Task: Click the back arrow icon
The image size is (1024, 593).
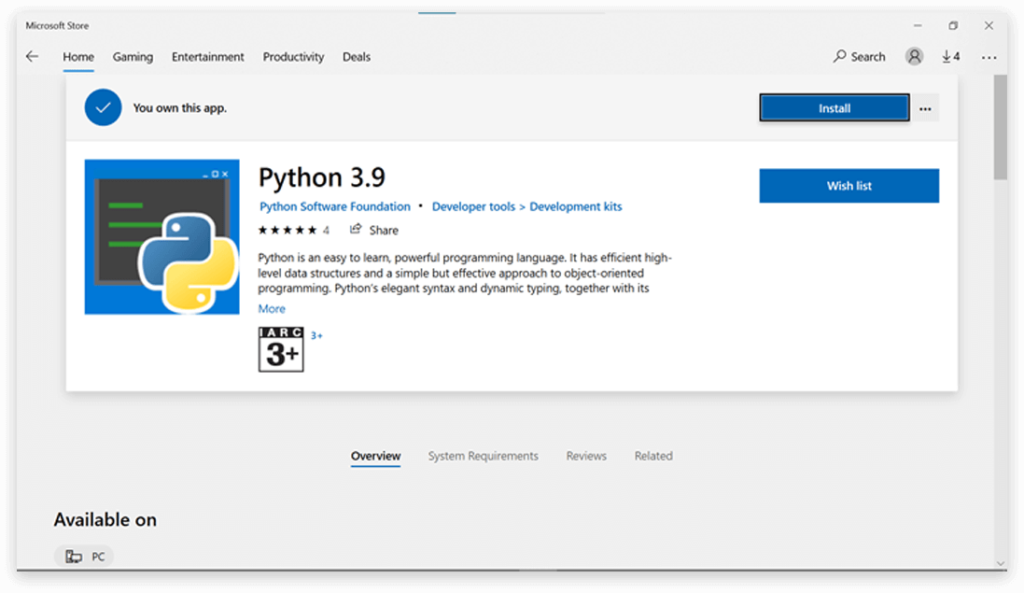Action: coord(32,57)
